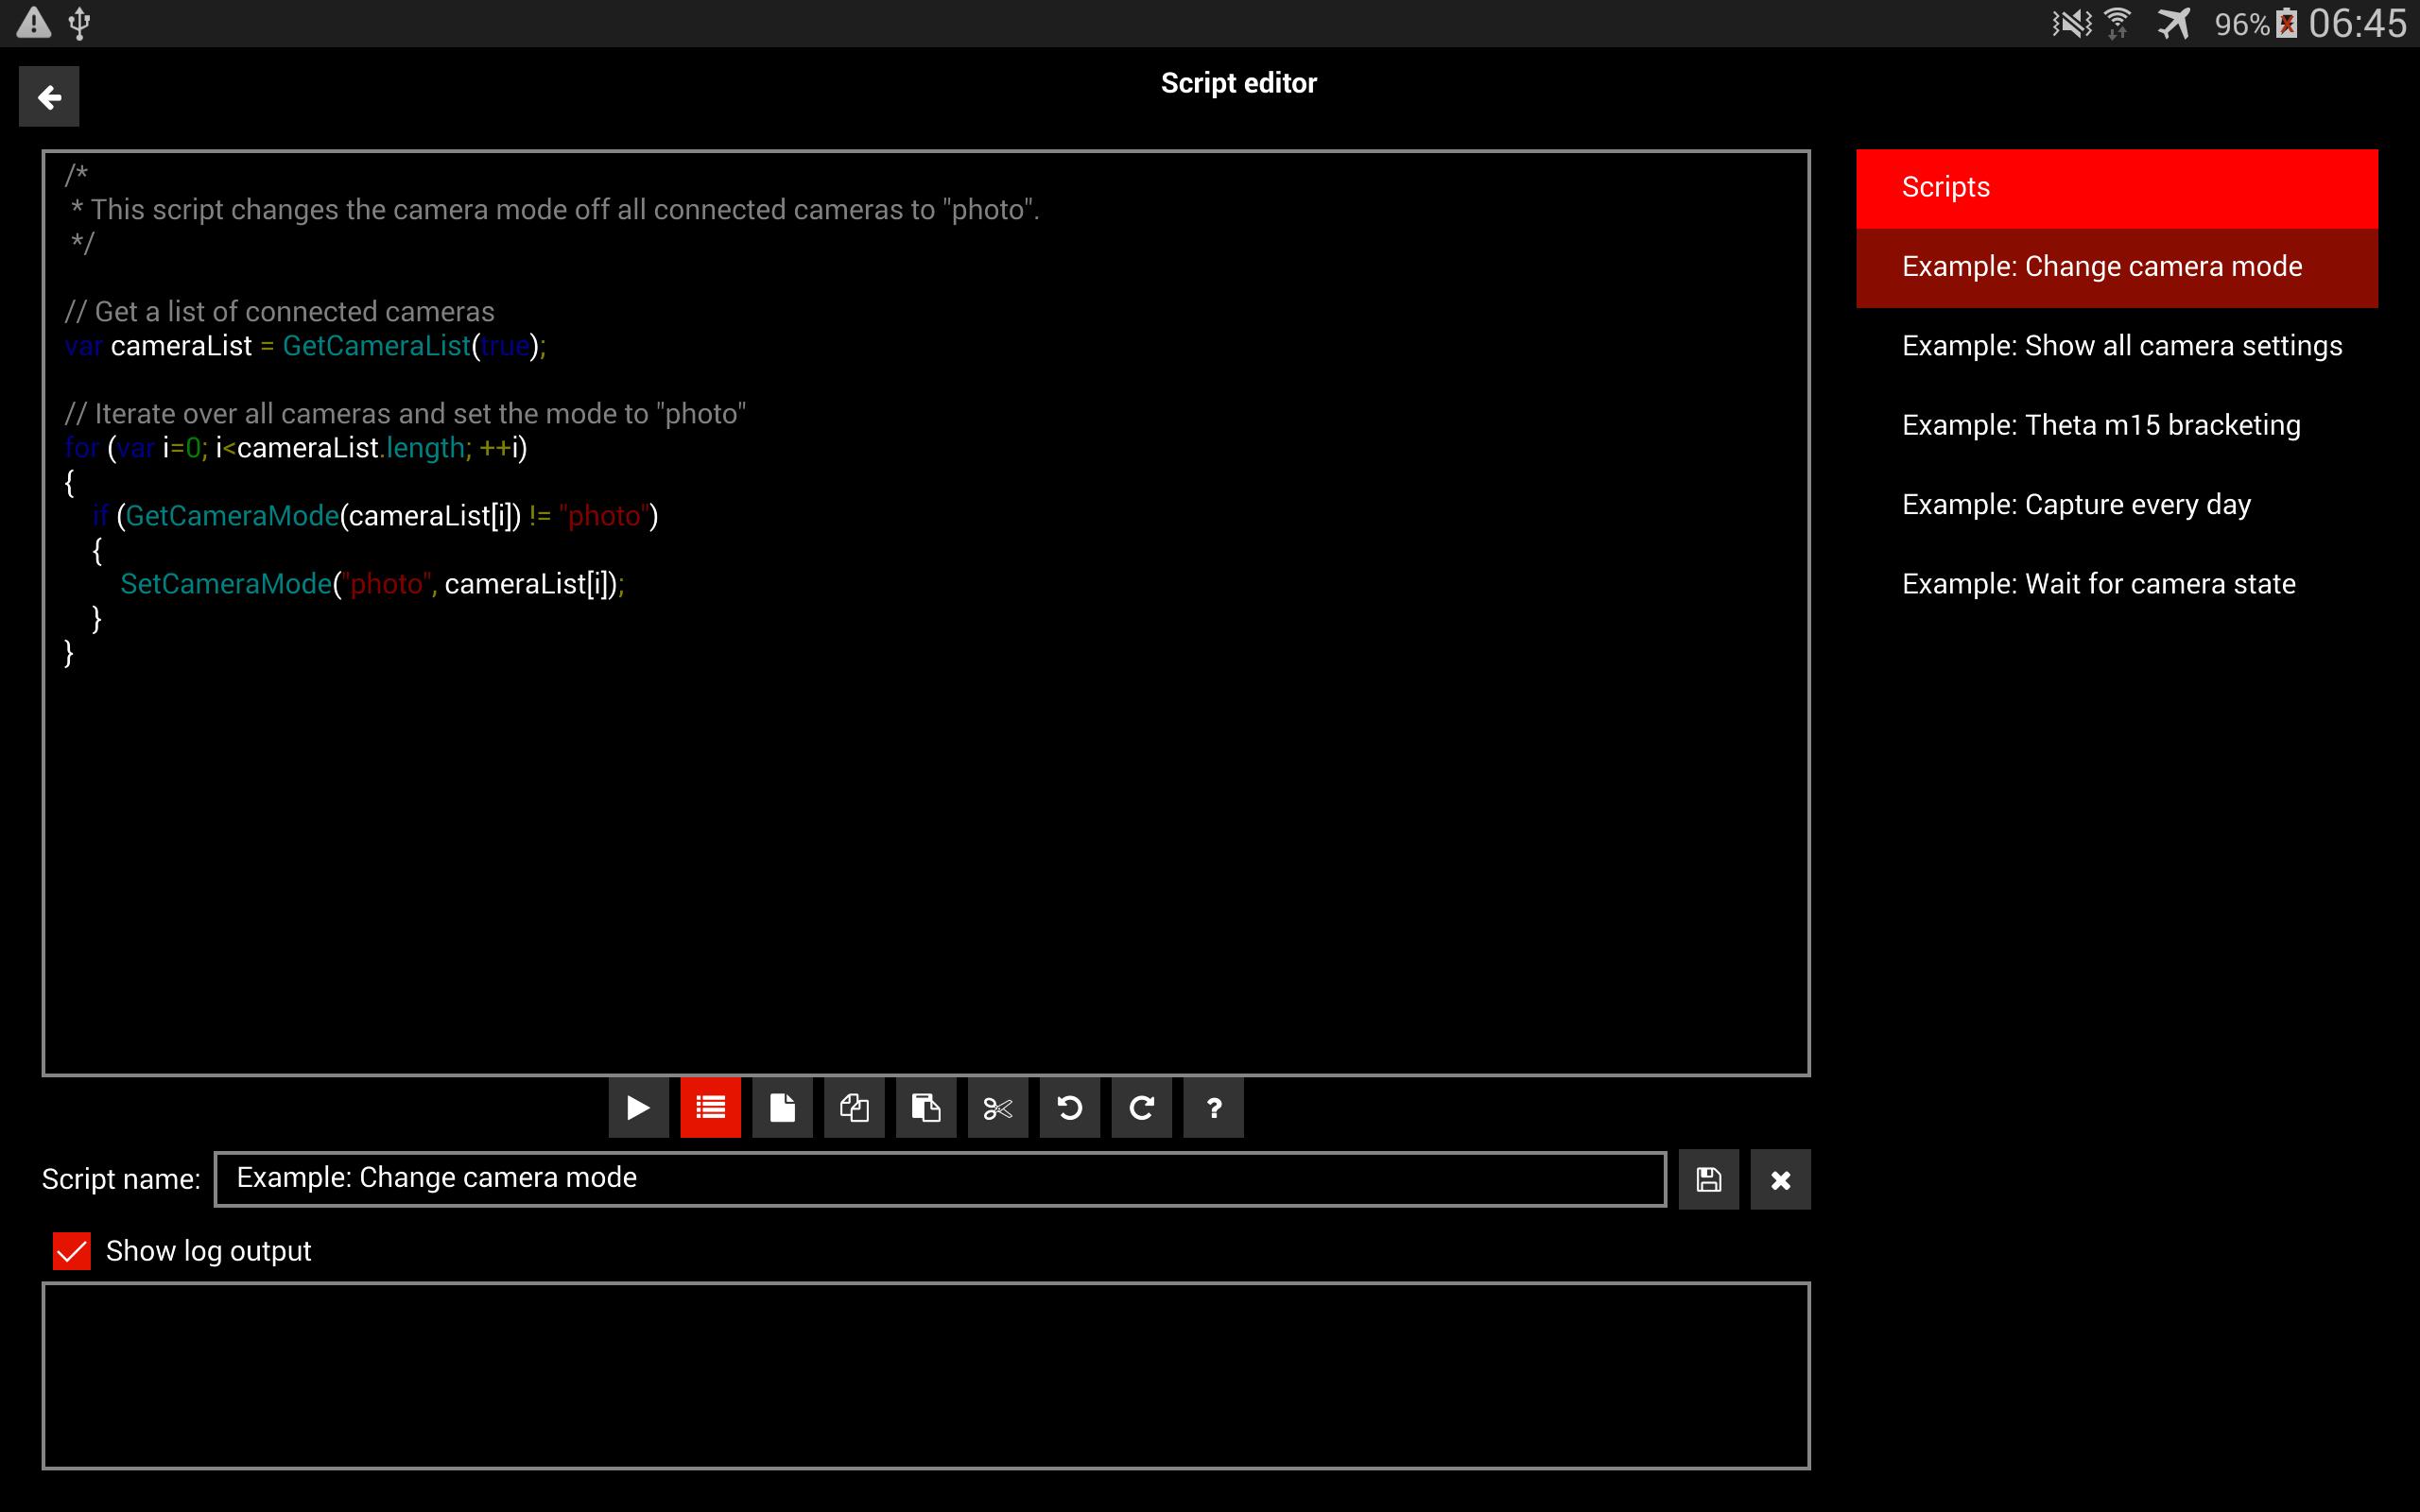The width and height of the screenshot is (2420, 1512).
Task: Undo the last edit
Action: pos(1070,1108)
